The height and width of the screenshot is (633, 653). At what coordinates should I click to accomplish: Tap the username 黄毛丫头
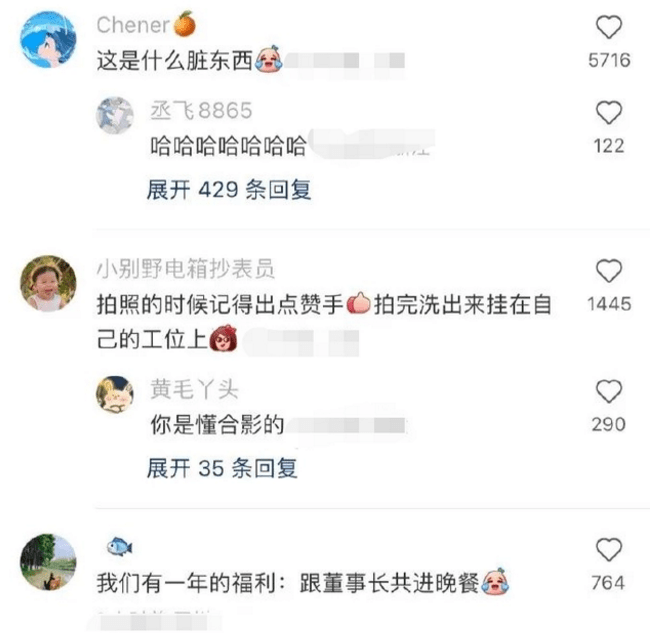tap(194, 389)
